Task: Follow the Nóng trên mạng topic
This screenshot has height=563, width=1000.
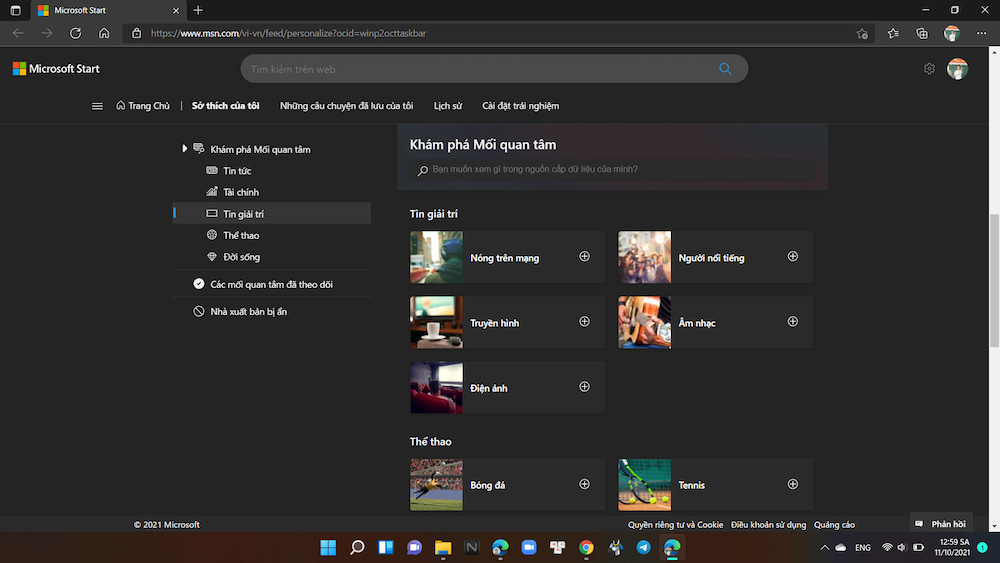Action: [x=585, y=257]
